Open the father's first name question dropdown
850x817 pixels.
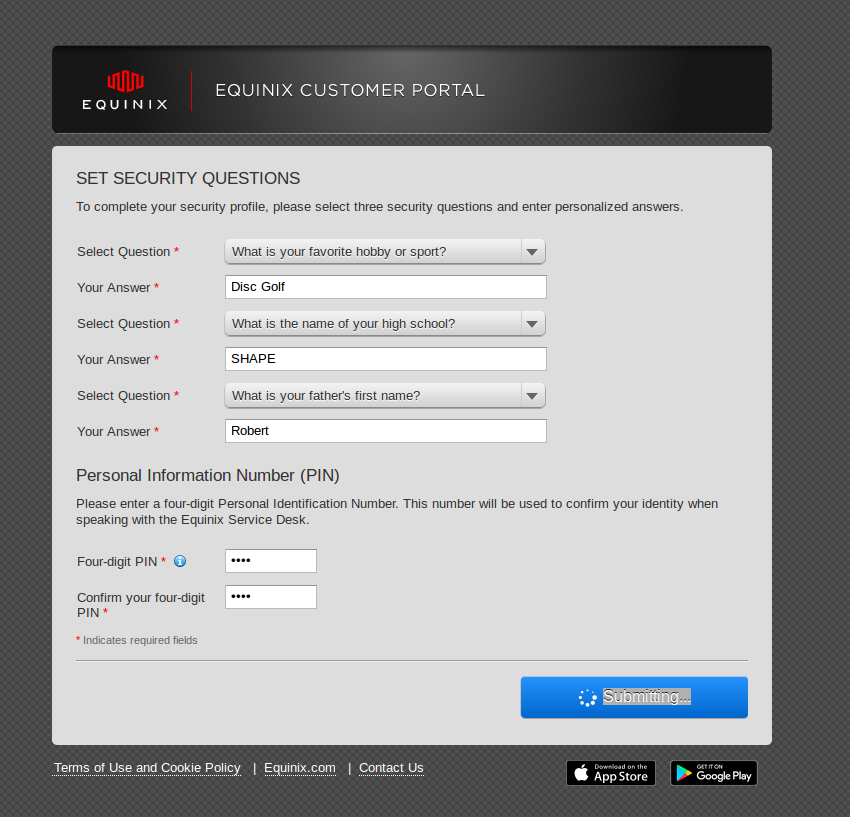coord(384,396)
